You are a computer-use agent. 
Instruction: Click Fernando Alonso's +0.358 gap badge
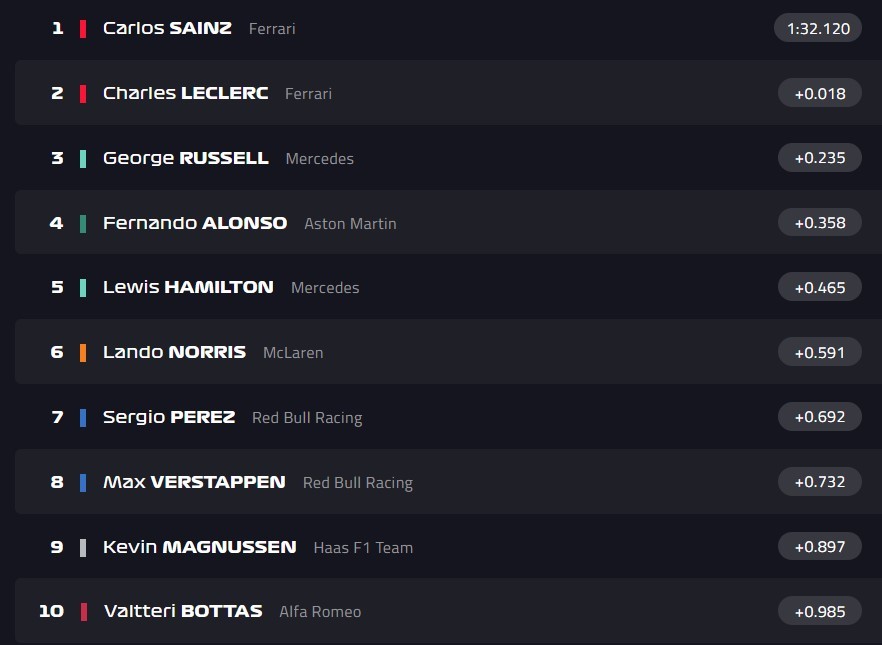point(819,223)
